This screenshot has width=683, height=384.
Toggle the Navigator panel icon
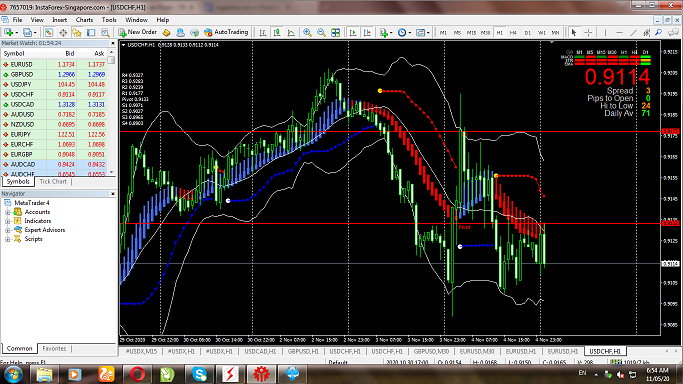point(77,32)
